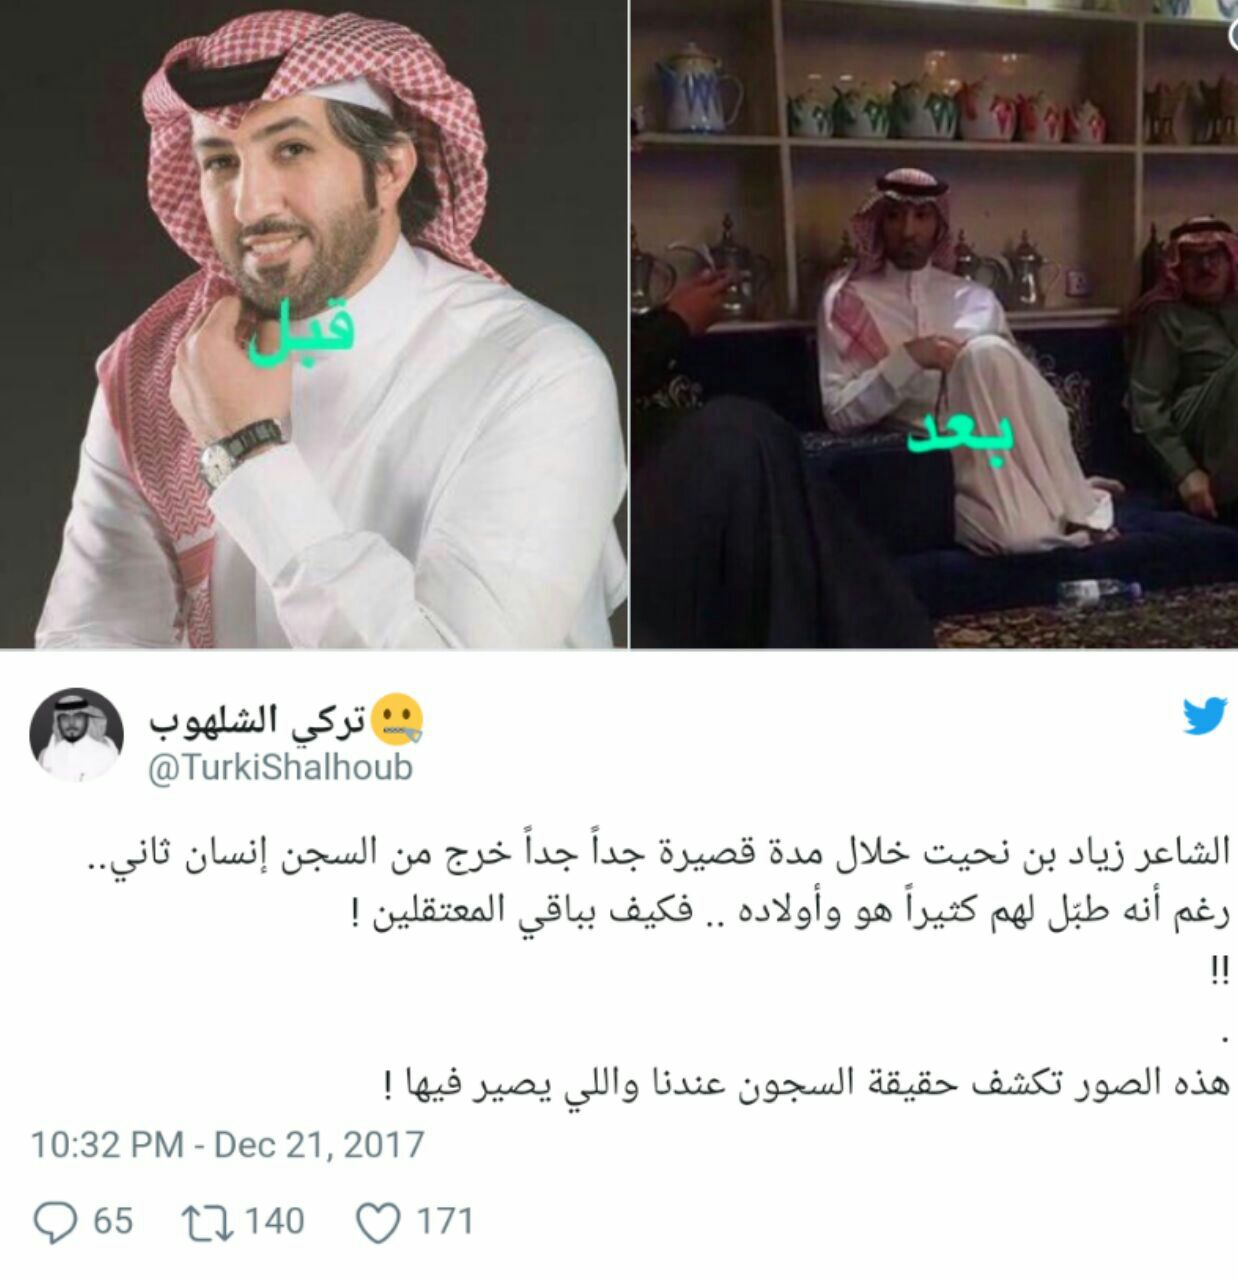Click the heart like icon

379,1222
